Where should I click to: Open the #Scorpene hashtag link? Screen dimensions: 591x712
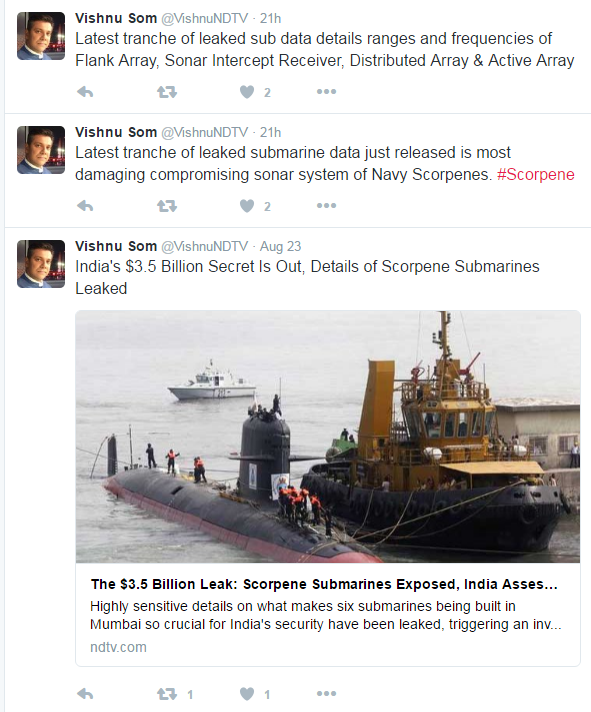(x=536, y=174)
